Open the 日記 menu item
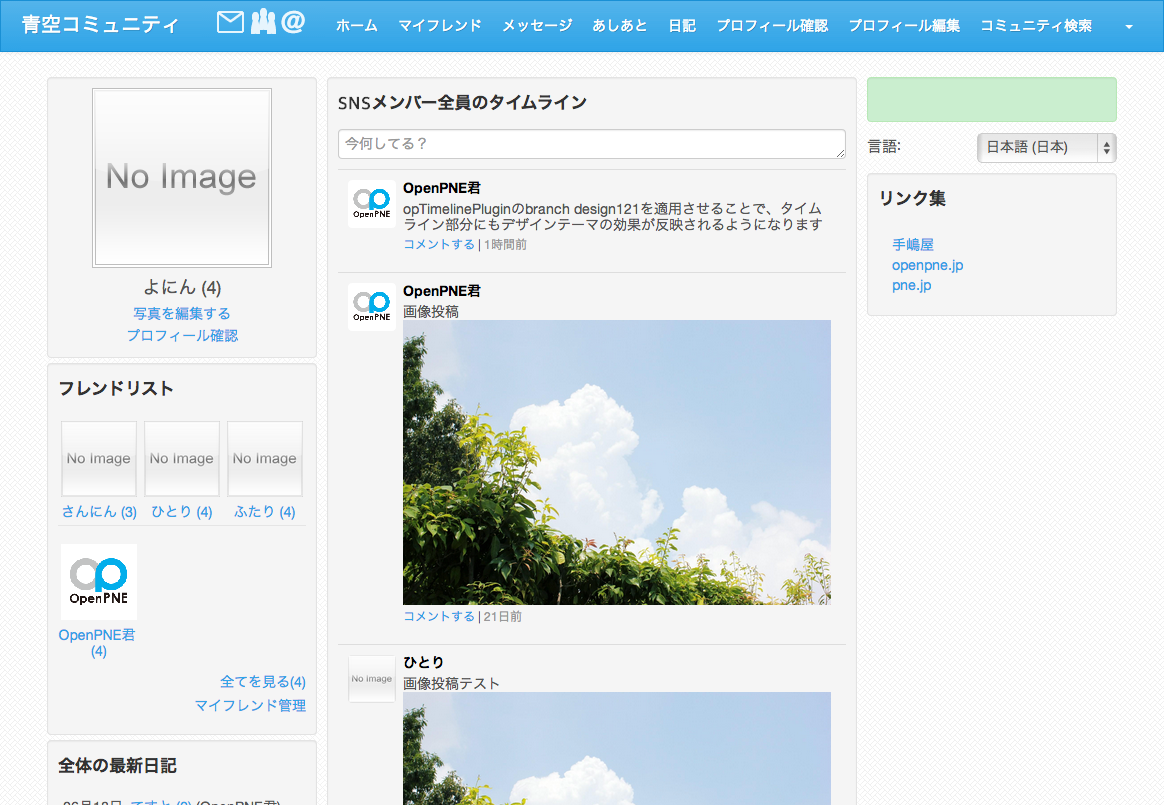 click(x=682, y=26)
